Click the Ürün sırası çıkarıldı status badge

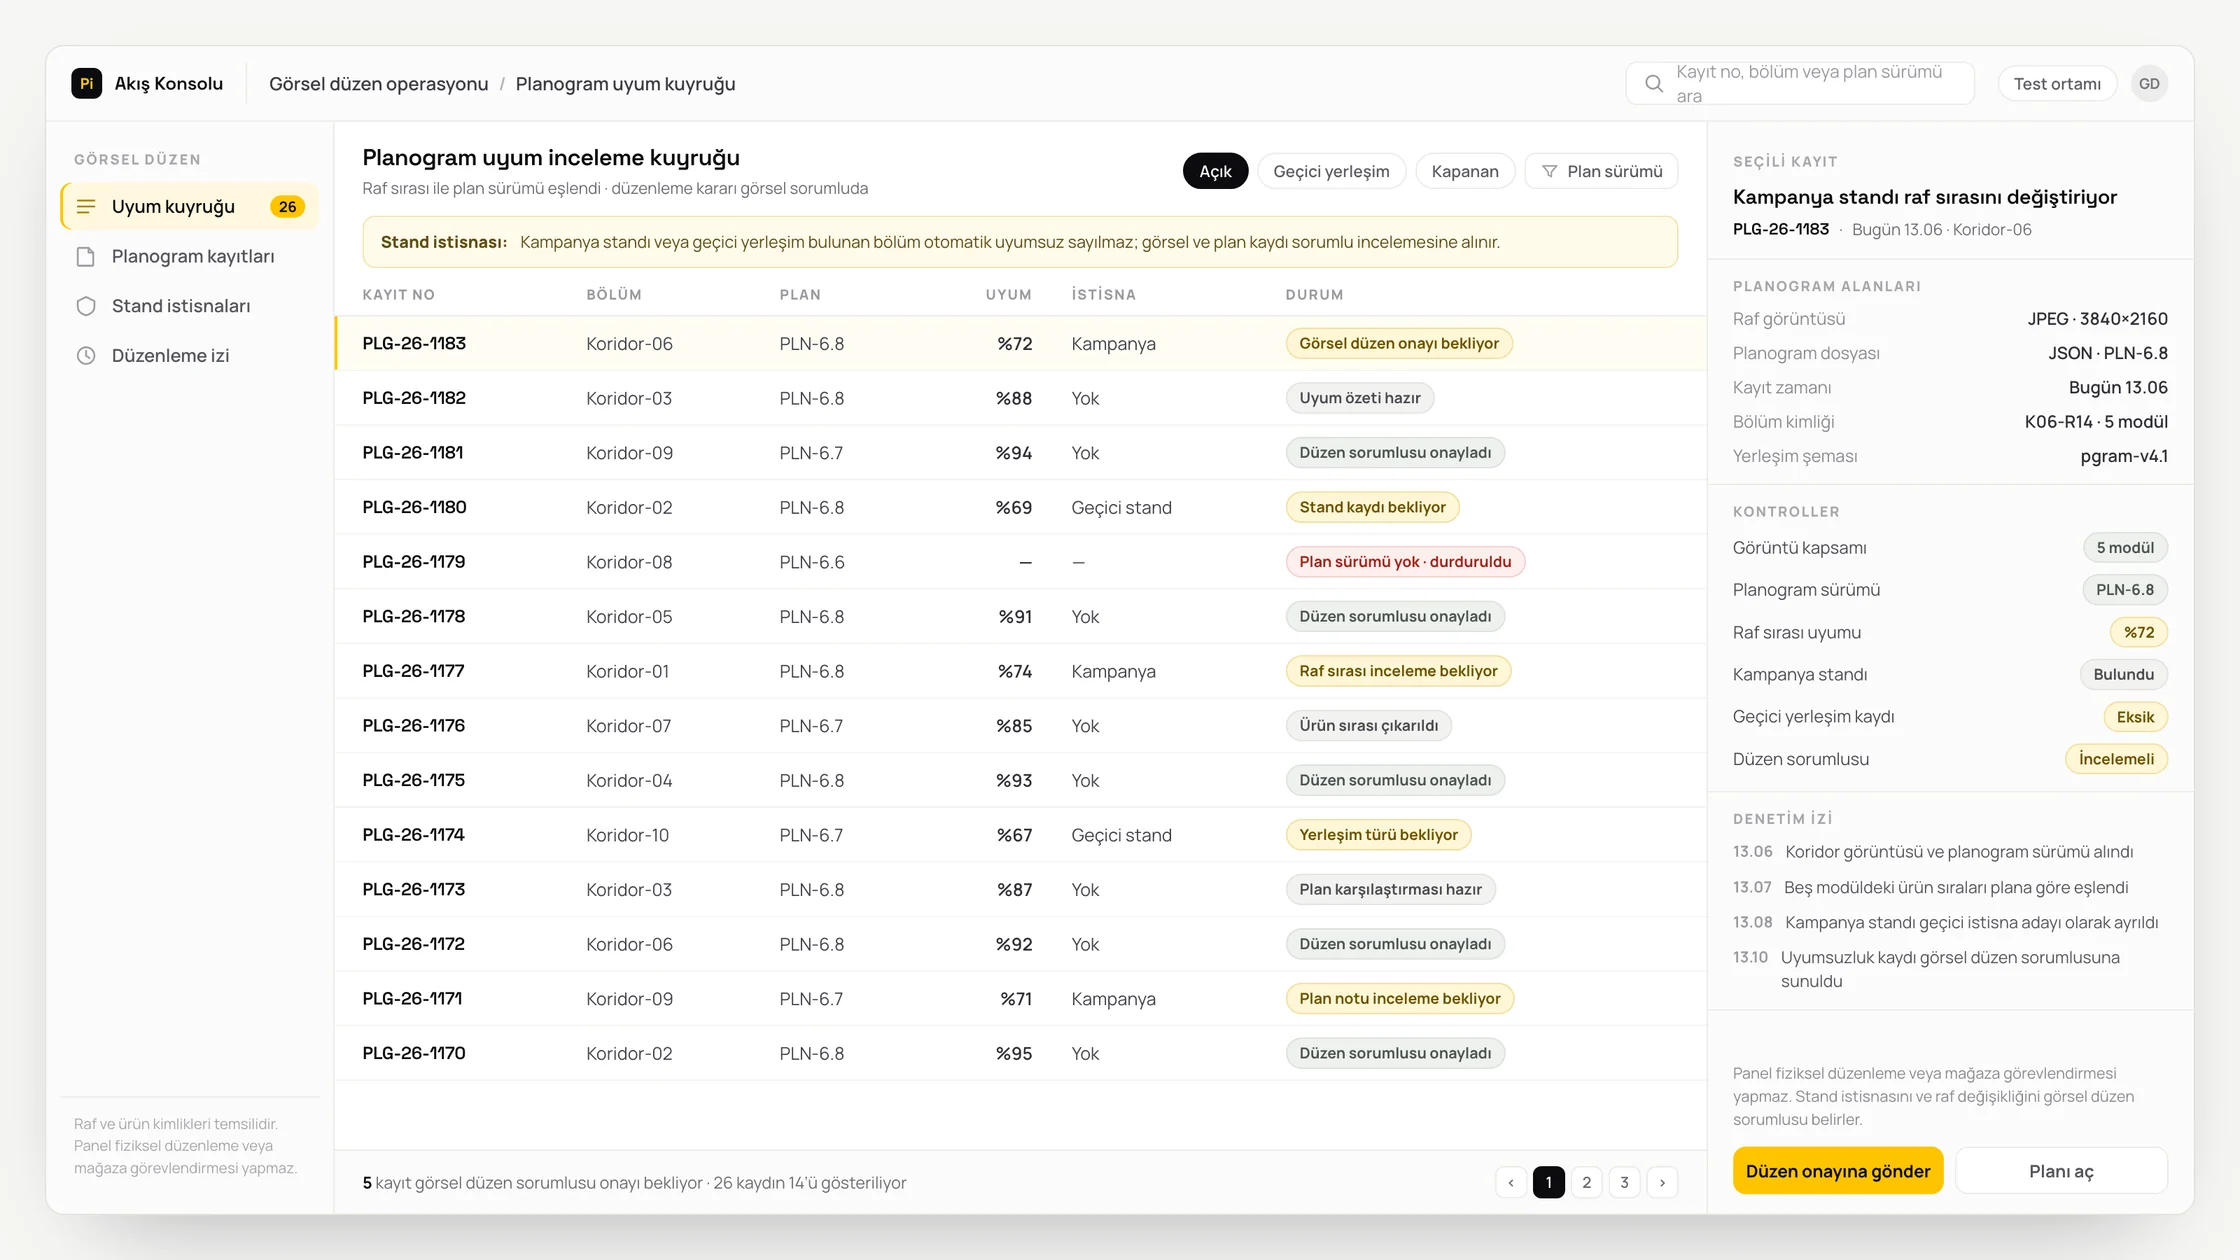[1369, 726]
